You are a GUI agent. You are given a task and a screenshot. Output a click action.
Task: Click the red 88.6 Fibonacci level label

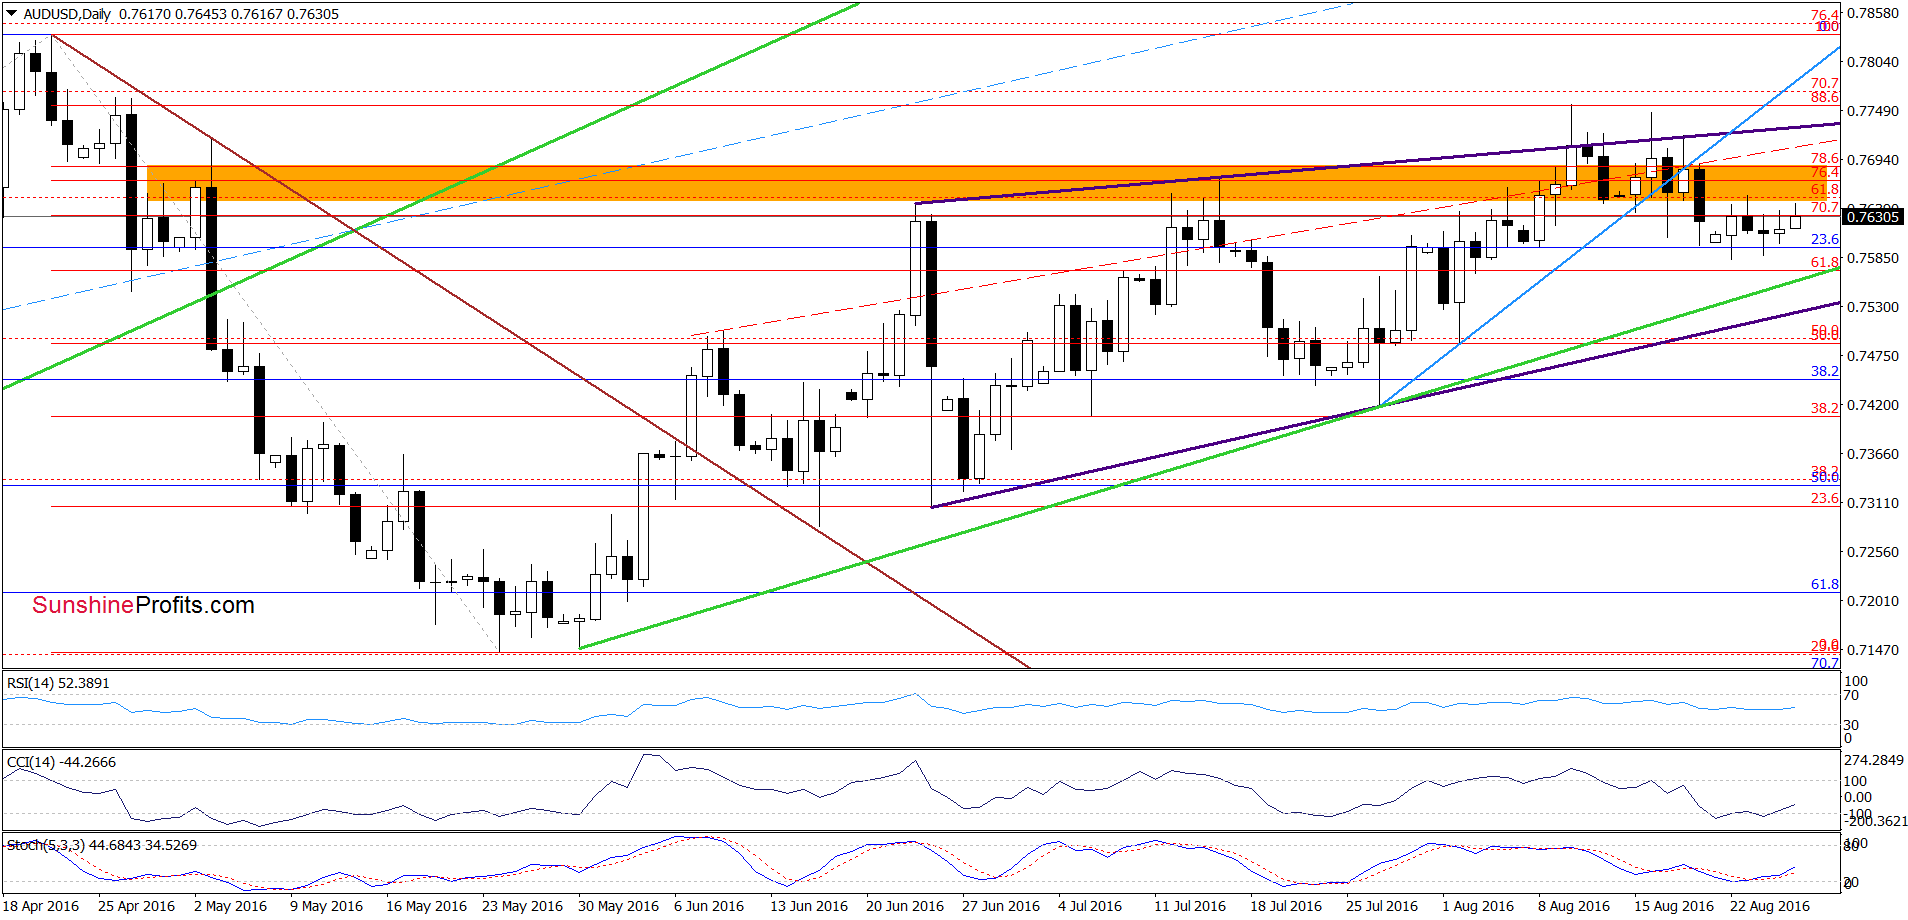[1825, 97]
